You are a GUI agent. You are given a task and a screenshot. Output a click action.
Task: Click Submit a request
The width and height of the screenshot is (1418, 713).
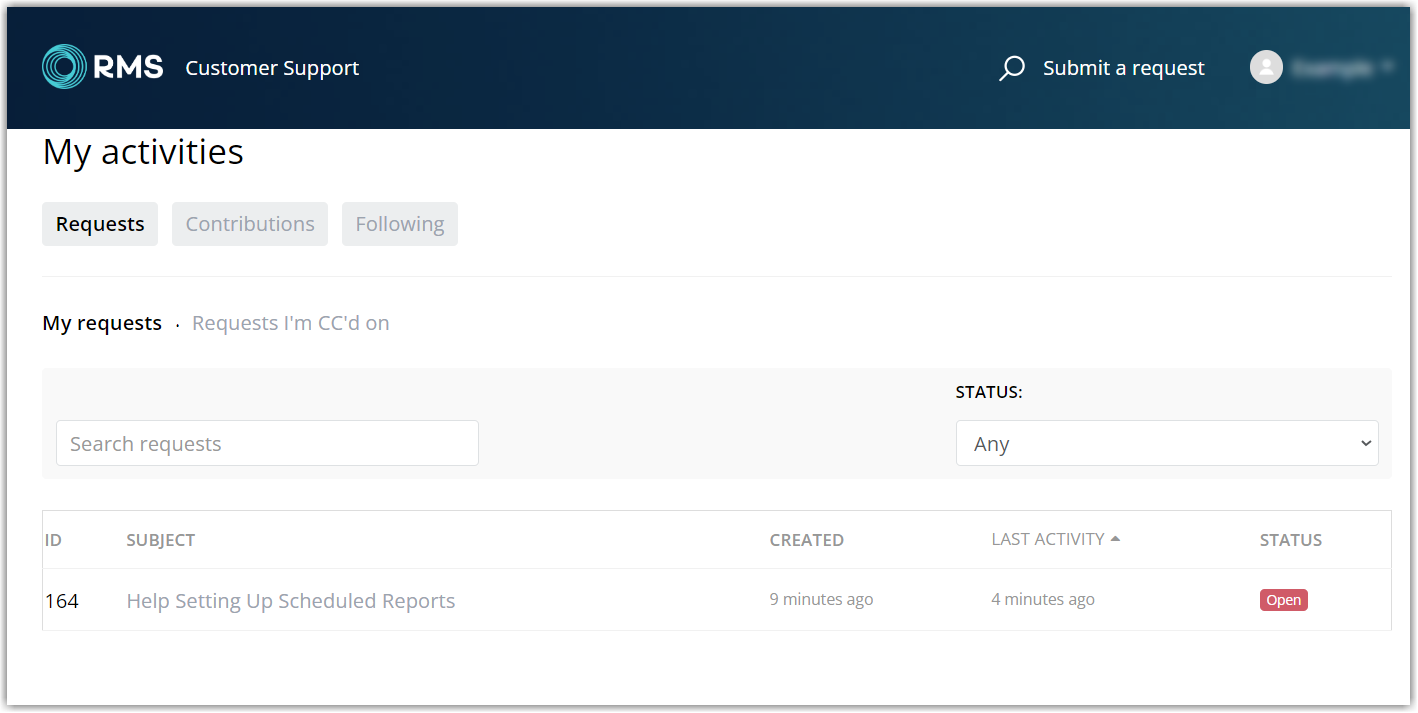(1123, 67)
